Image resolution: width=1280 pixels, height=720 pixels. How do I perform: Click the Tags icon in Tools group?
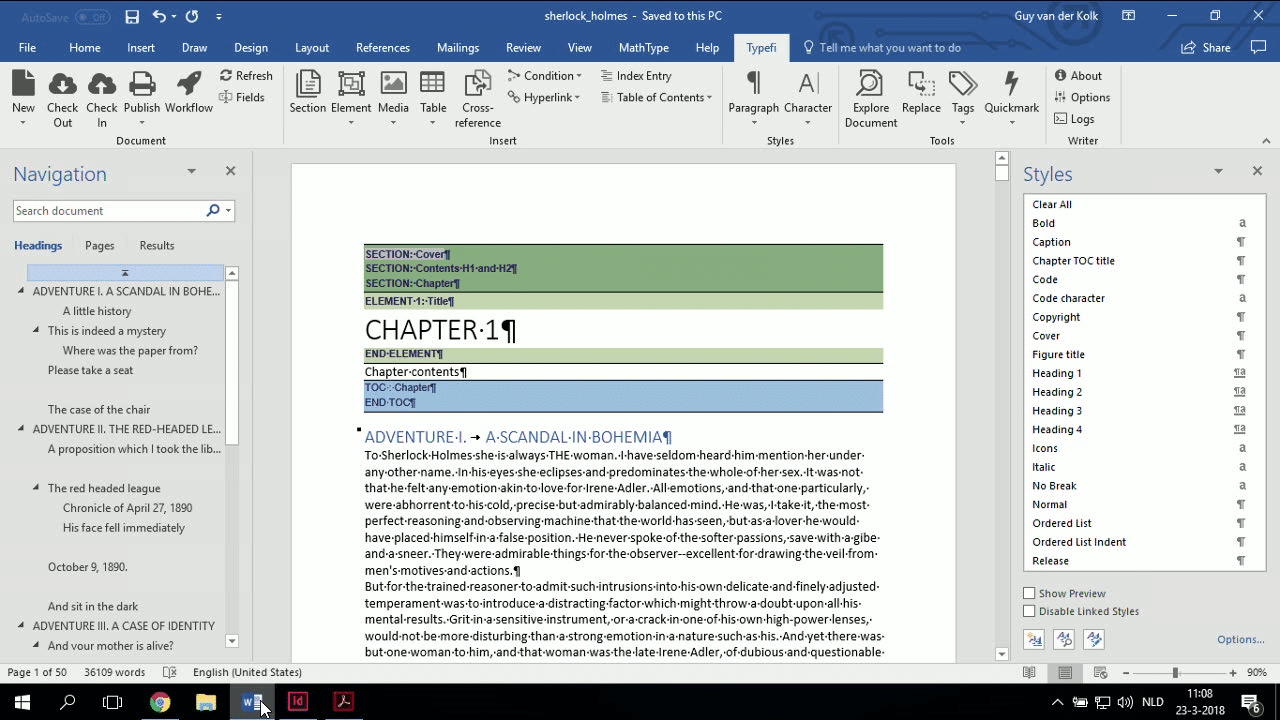(x=963, y=84)
